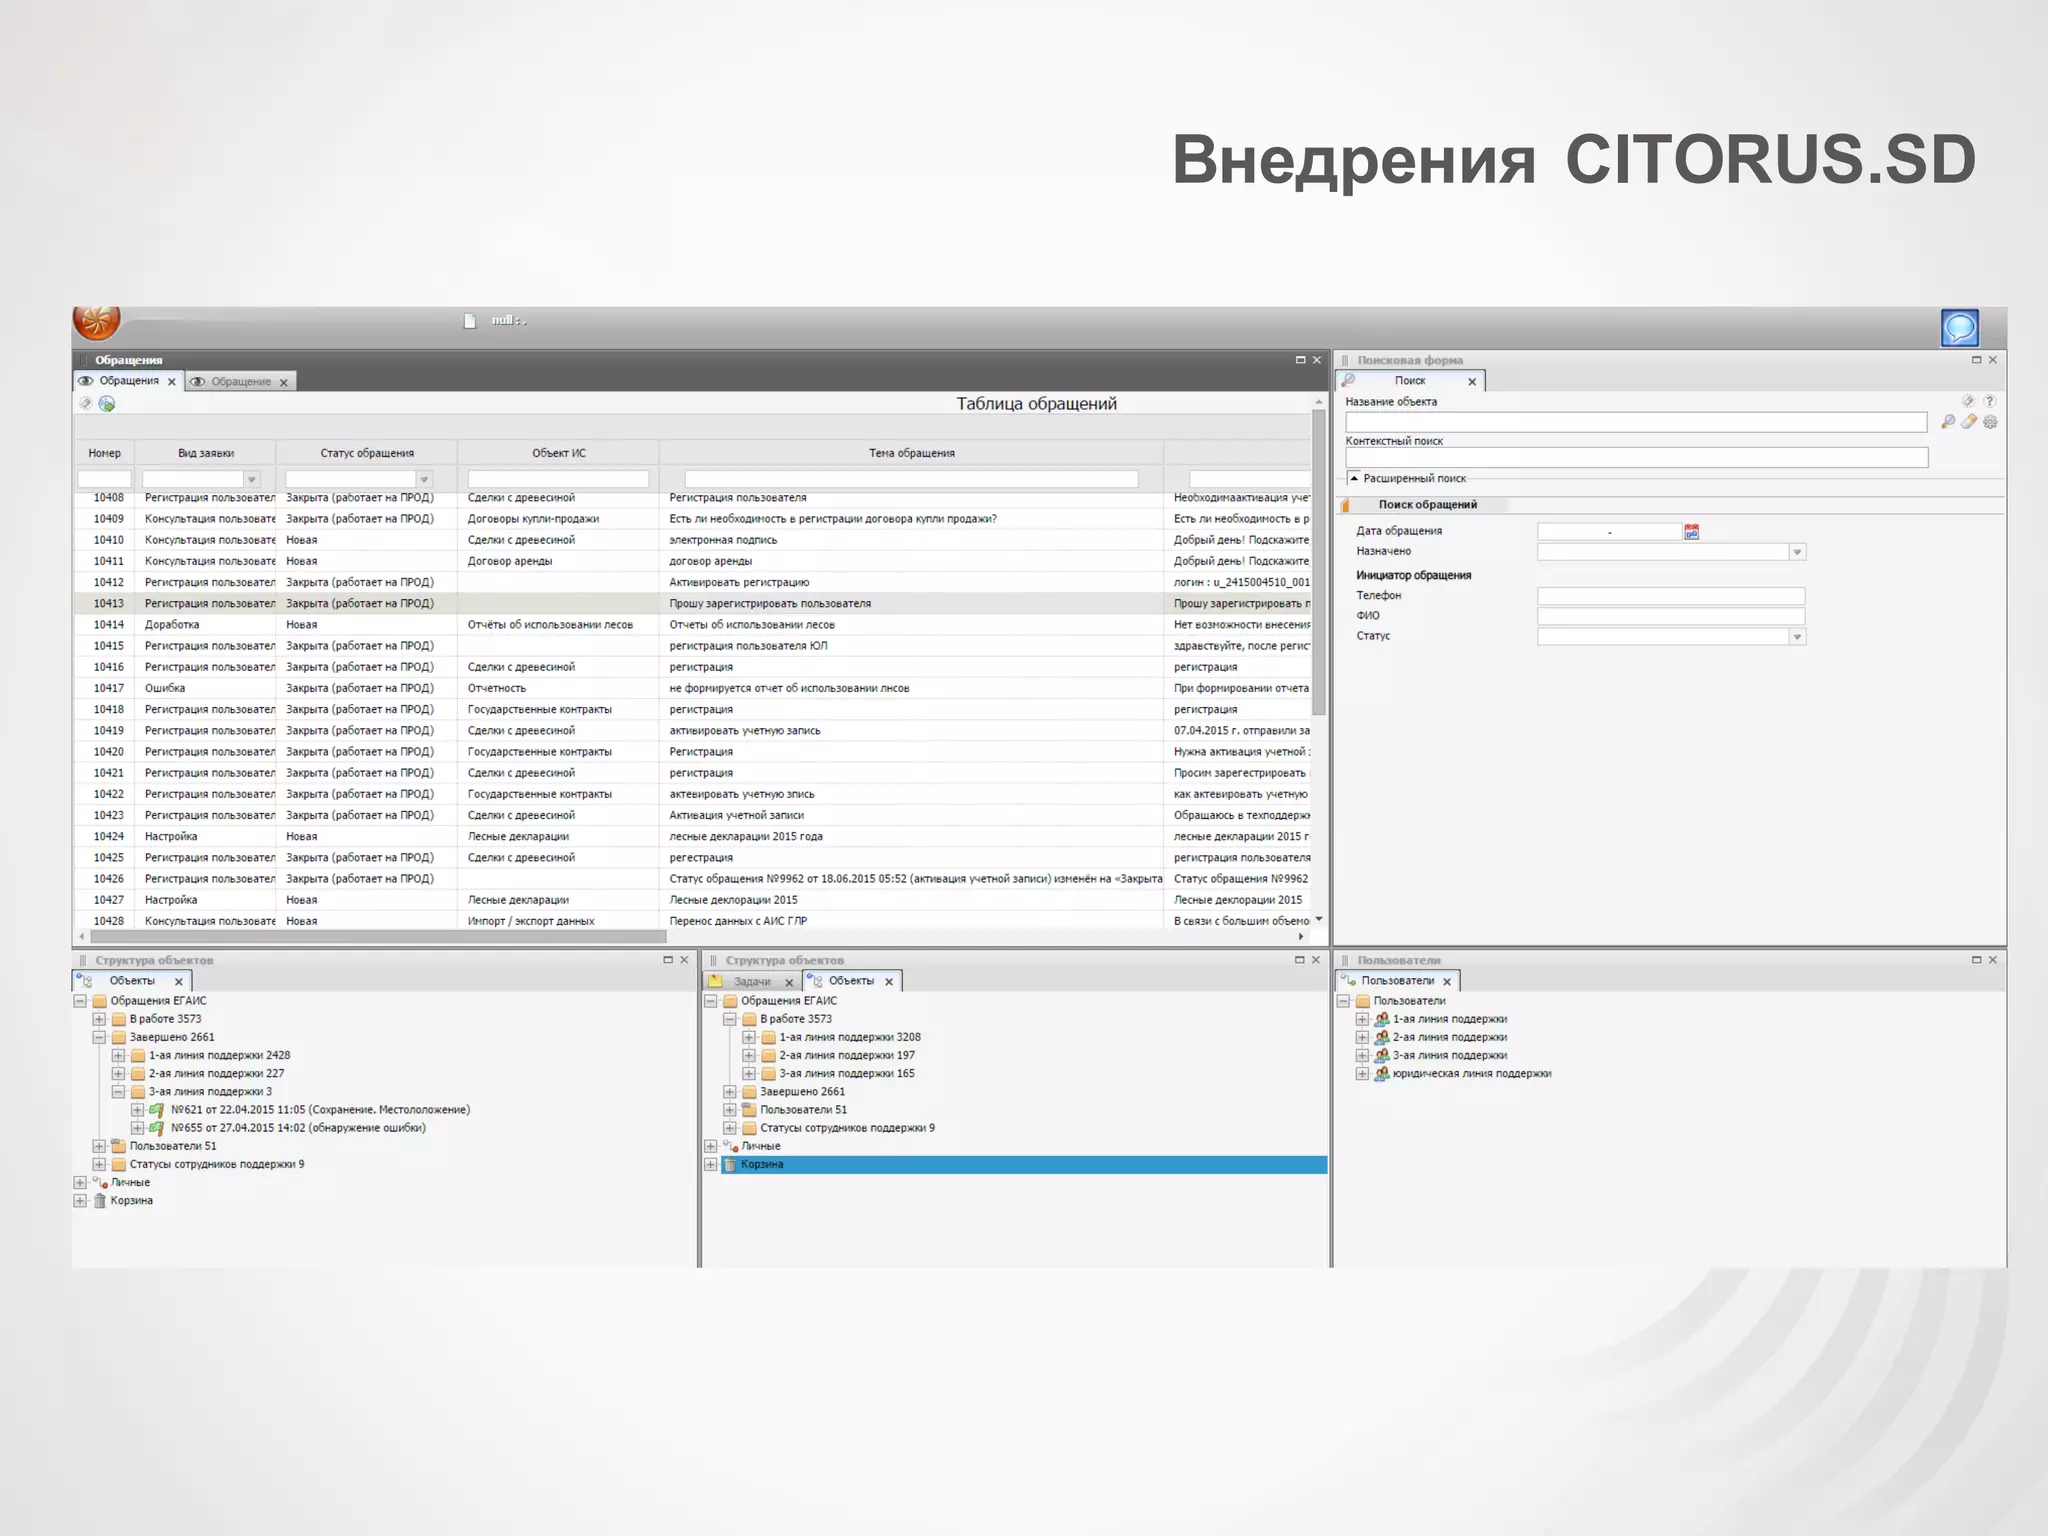Open the Статус dropdown in search form
This screenshot has width=2048, height=1536.
[x=1797, y=637]
